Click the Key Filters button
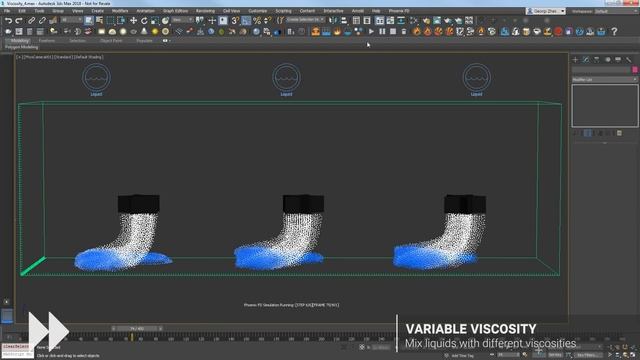Screen dimensions: 640x360 (587, 355)
